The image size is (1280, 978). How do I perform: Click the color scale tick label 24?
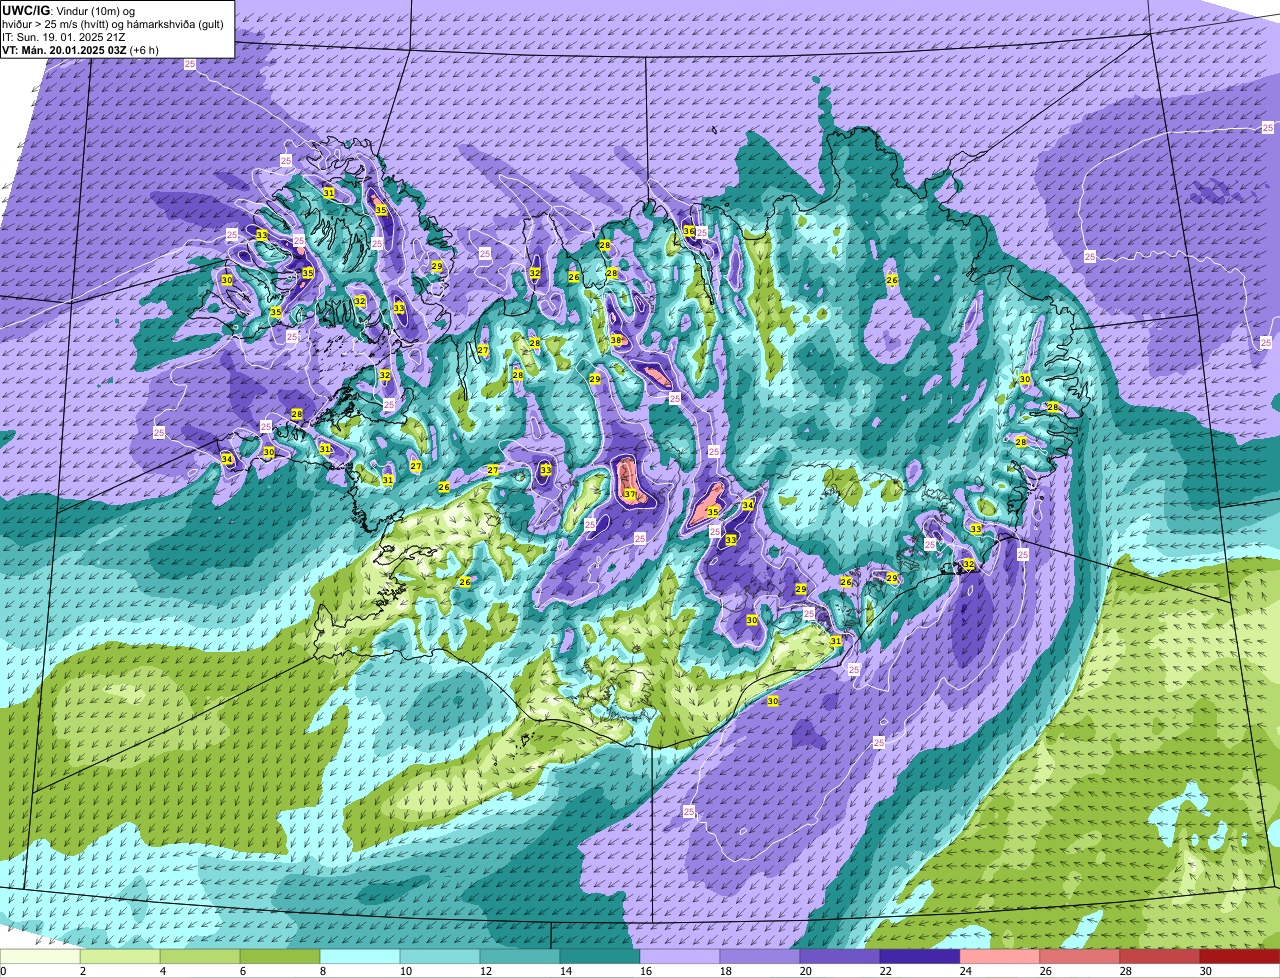point(966,971)
